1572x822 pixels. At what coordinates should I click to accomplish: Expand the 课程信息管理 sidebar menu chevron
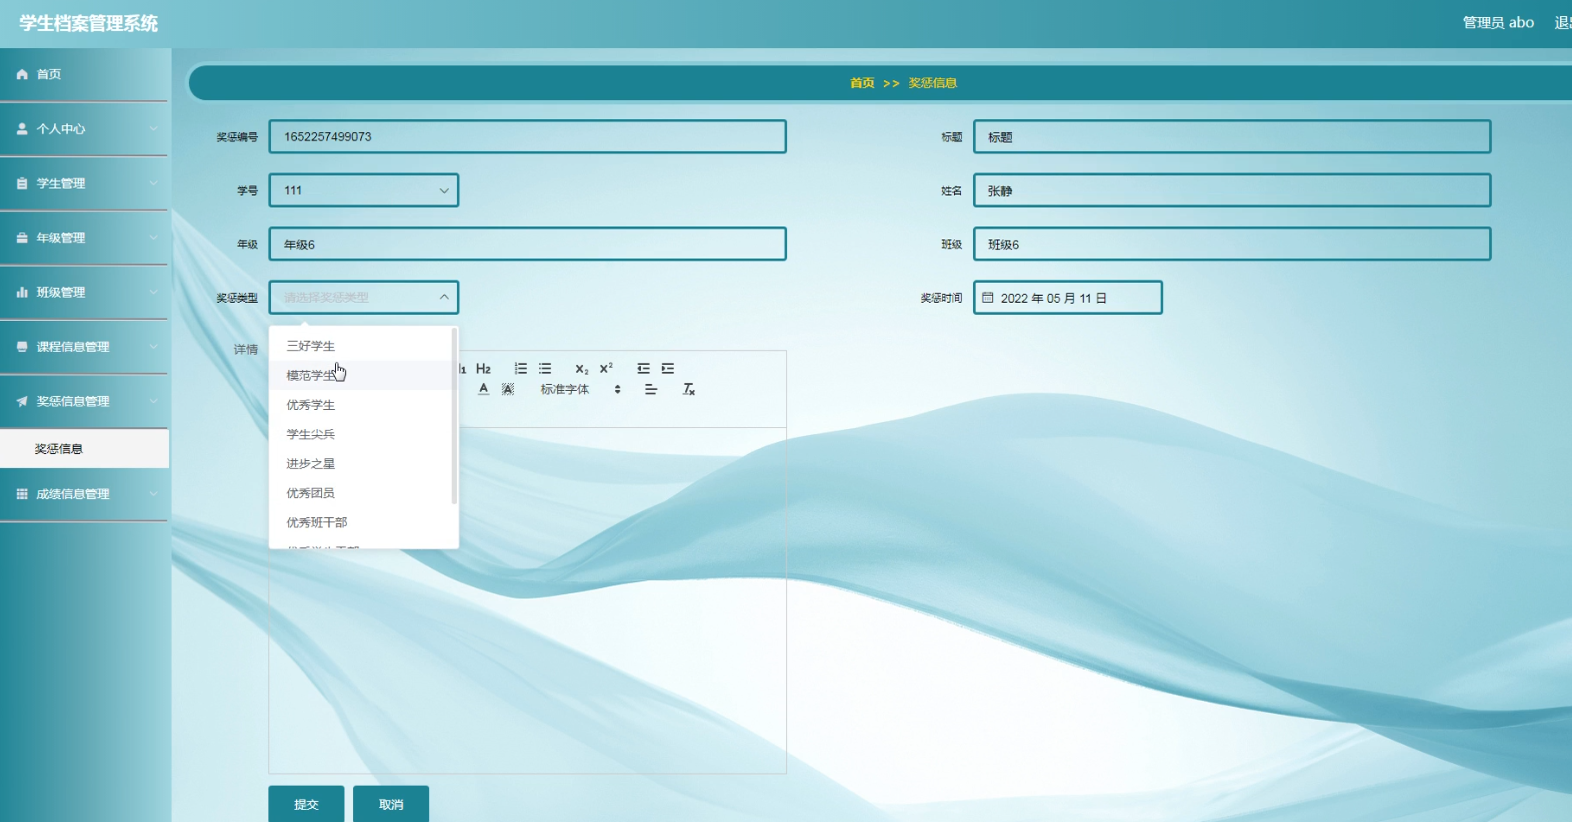(153, 347)
